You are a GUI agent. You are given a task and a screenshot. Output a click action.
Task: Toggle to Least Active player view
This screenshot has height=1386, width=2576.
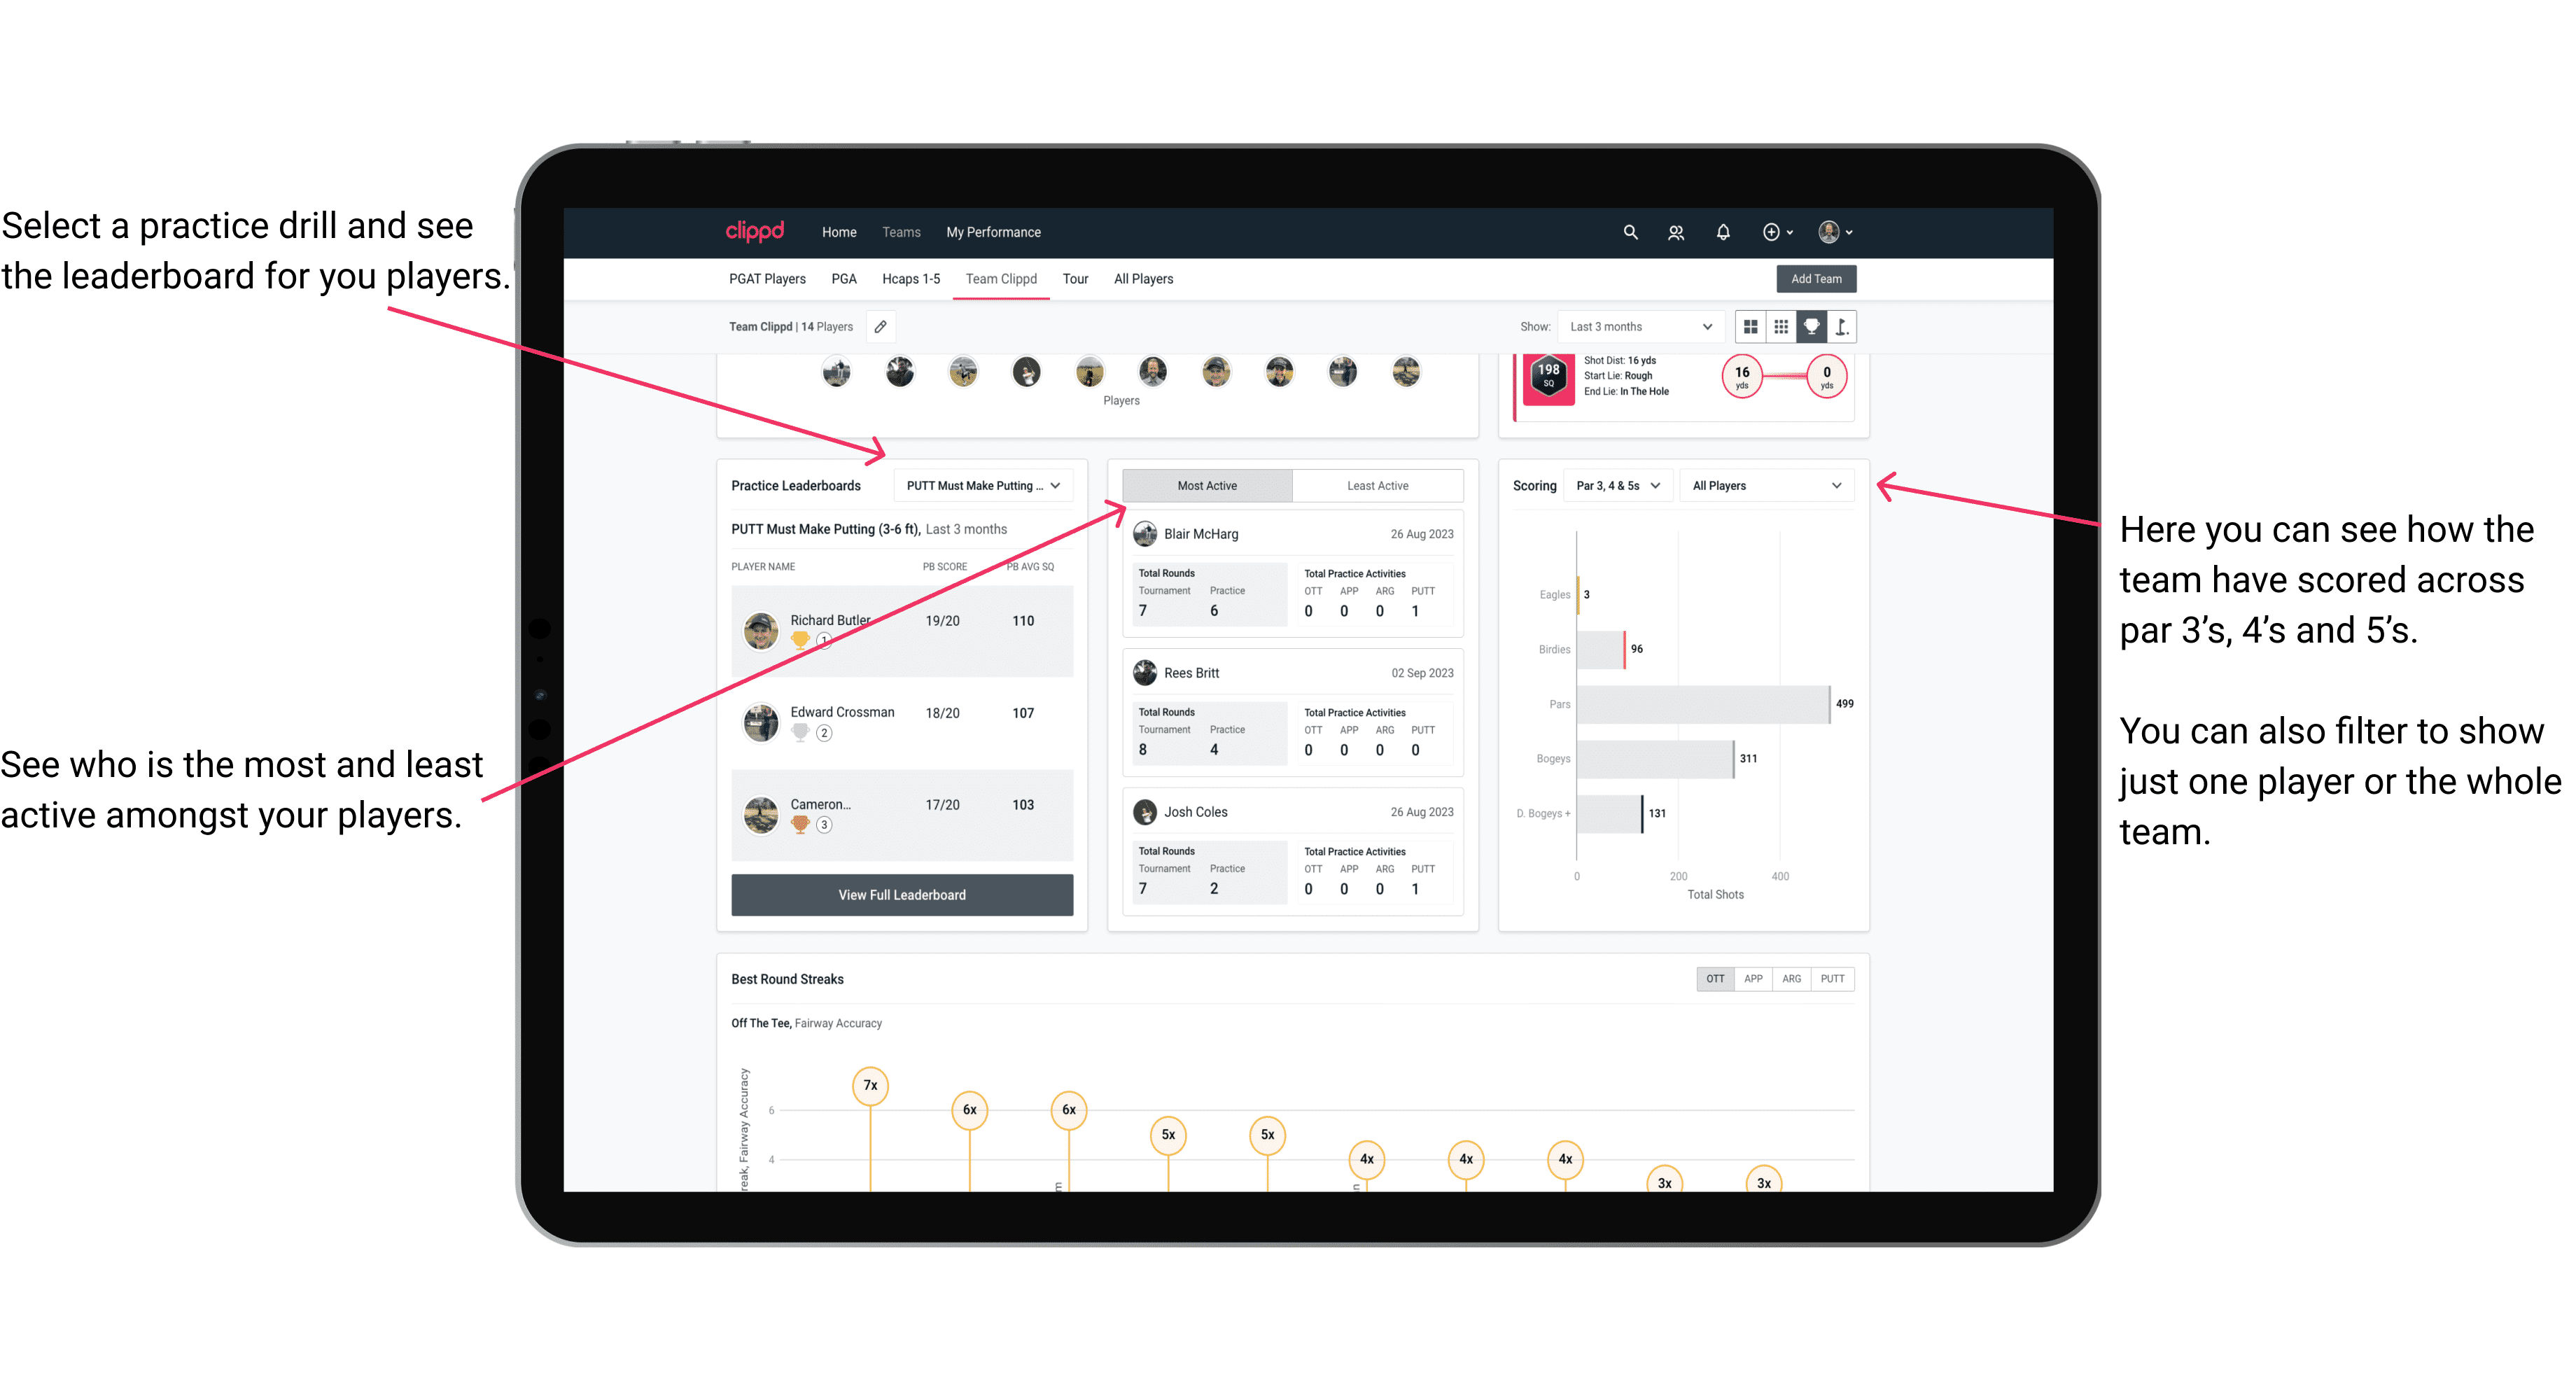pos(1375,486)
